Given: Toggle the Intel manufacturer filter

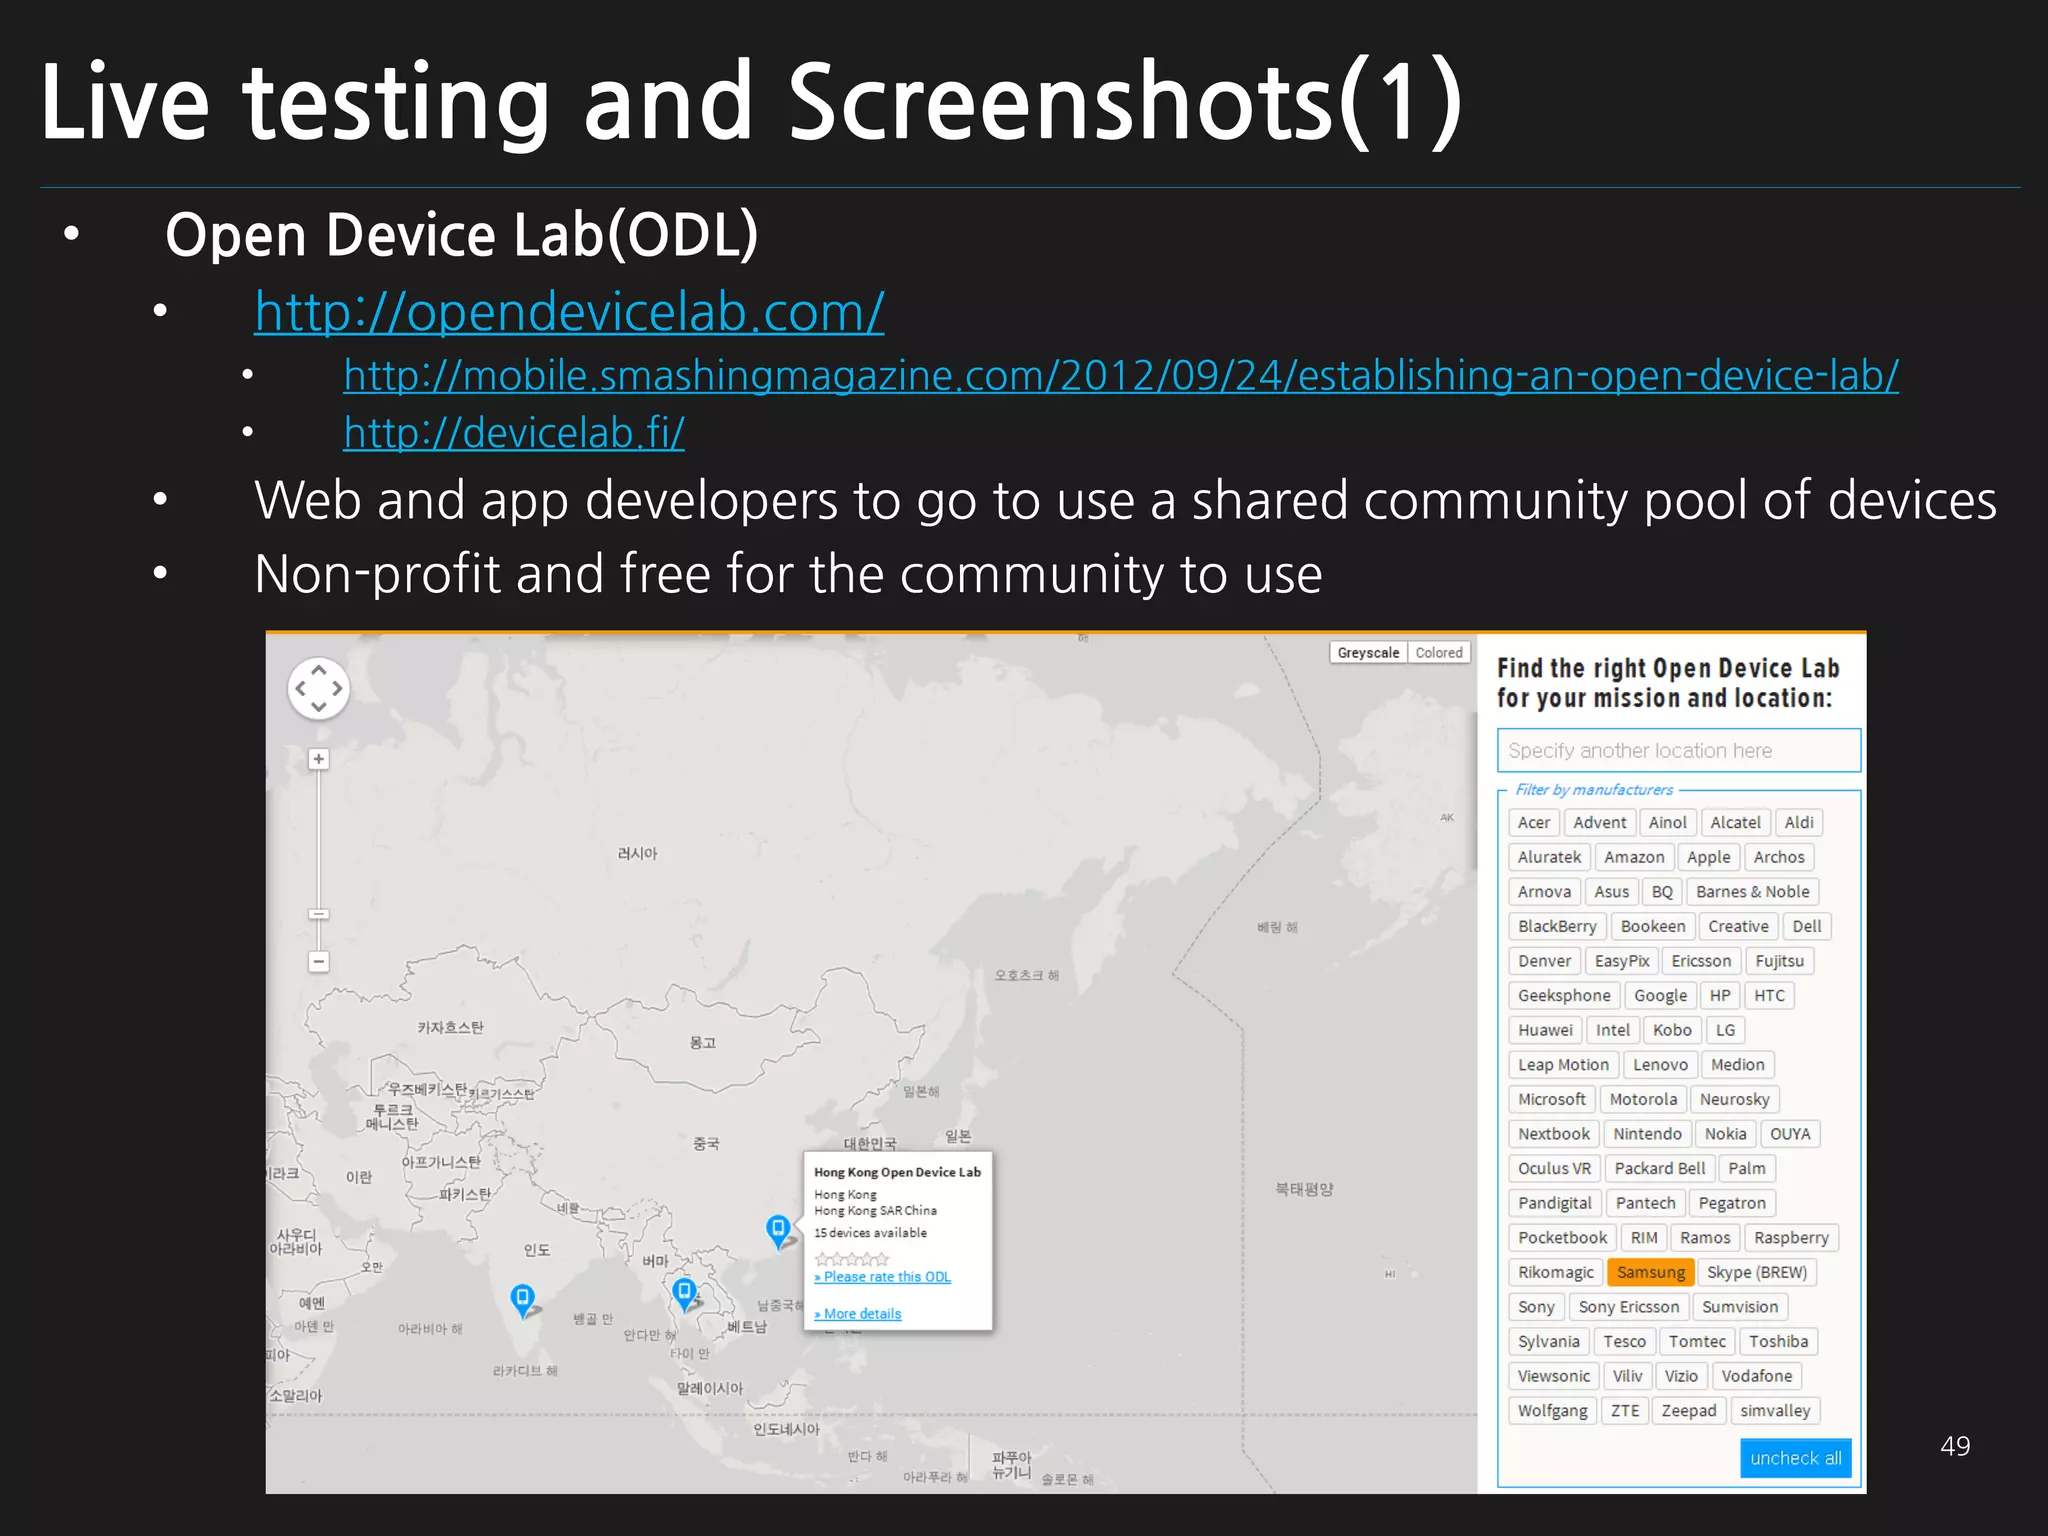Looking at the screenshot, I should point(1612,1030).
